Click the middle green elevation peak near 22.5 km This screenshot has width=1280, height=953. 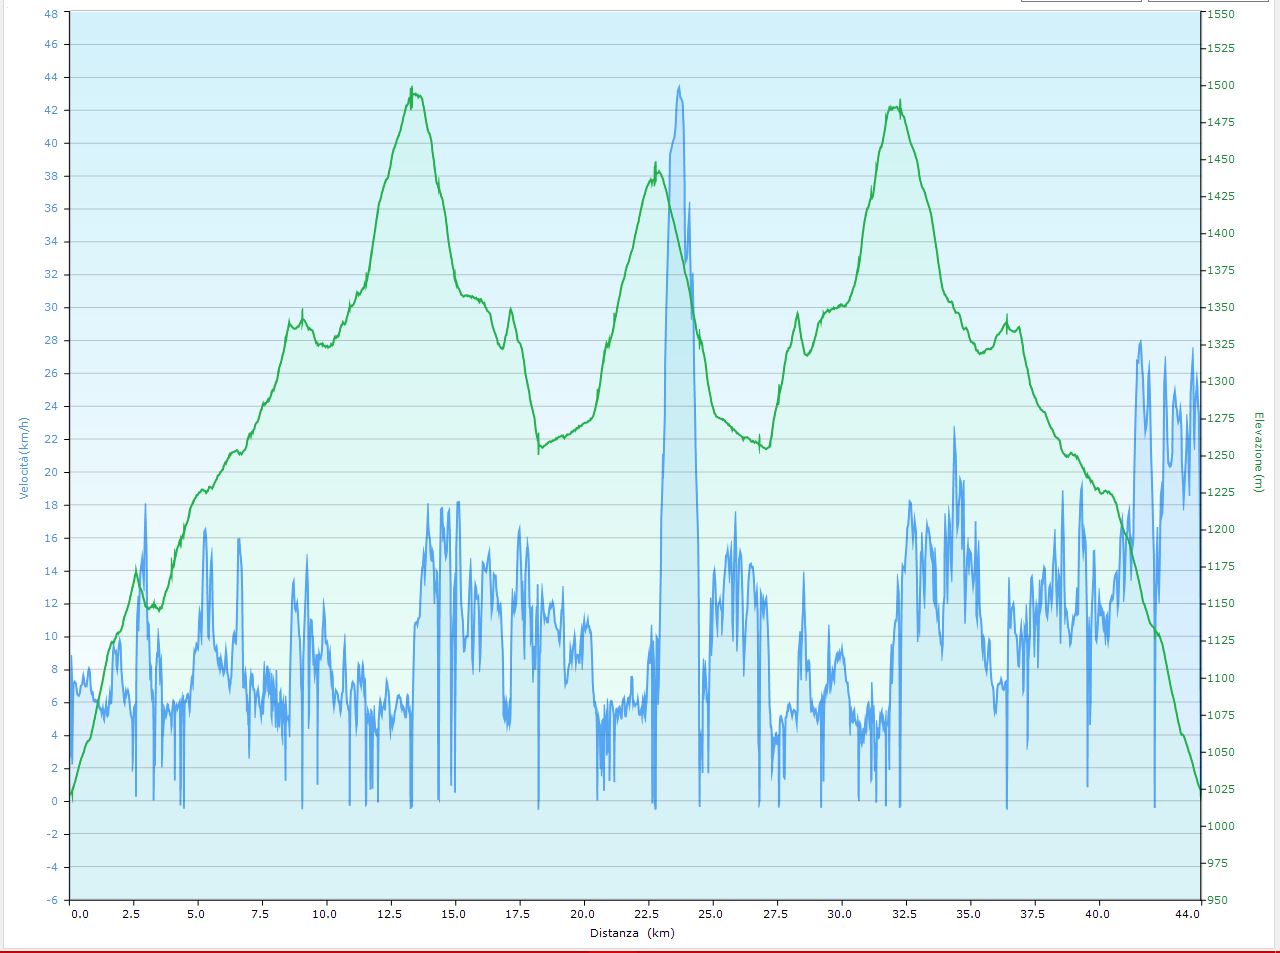(656, 165)
